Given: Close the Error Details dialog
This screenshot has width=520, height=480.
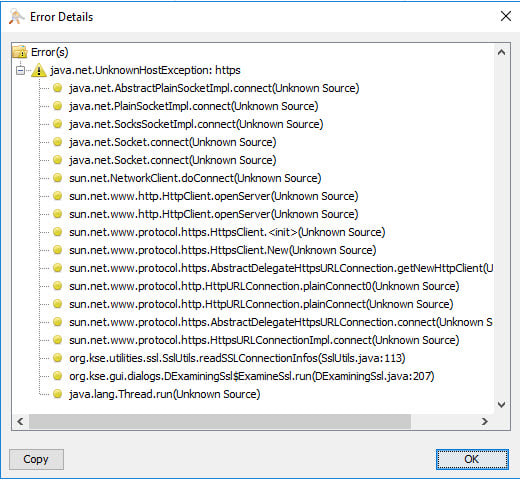Looking at the screenshot, I should [x=506, y=16].
